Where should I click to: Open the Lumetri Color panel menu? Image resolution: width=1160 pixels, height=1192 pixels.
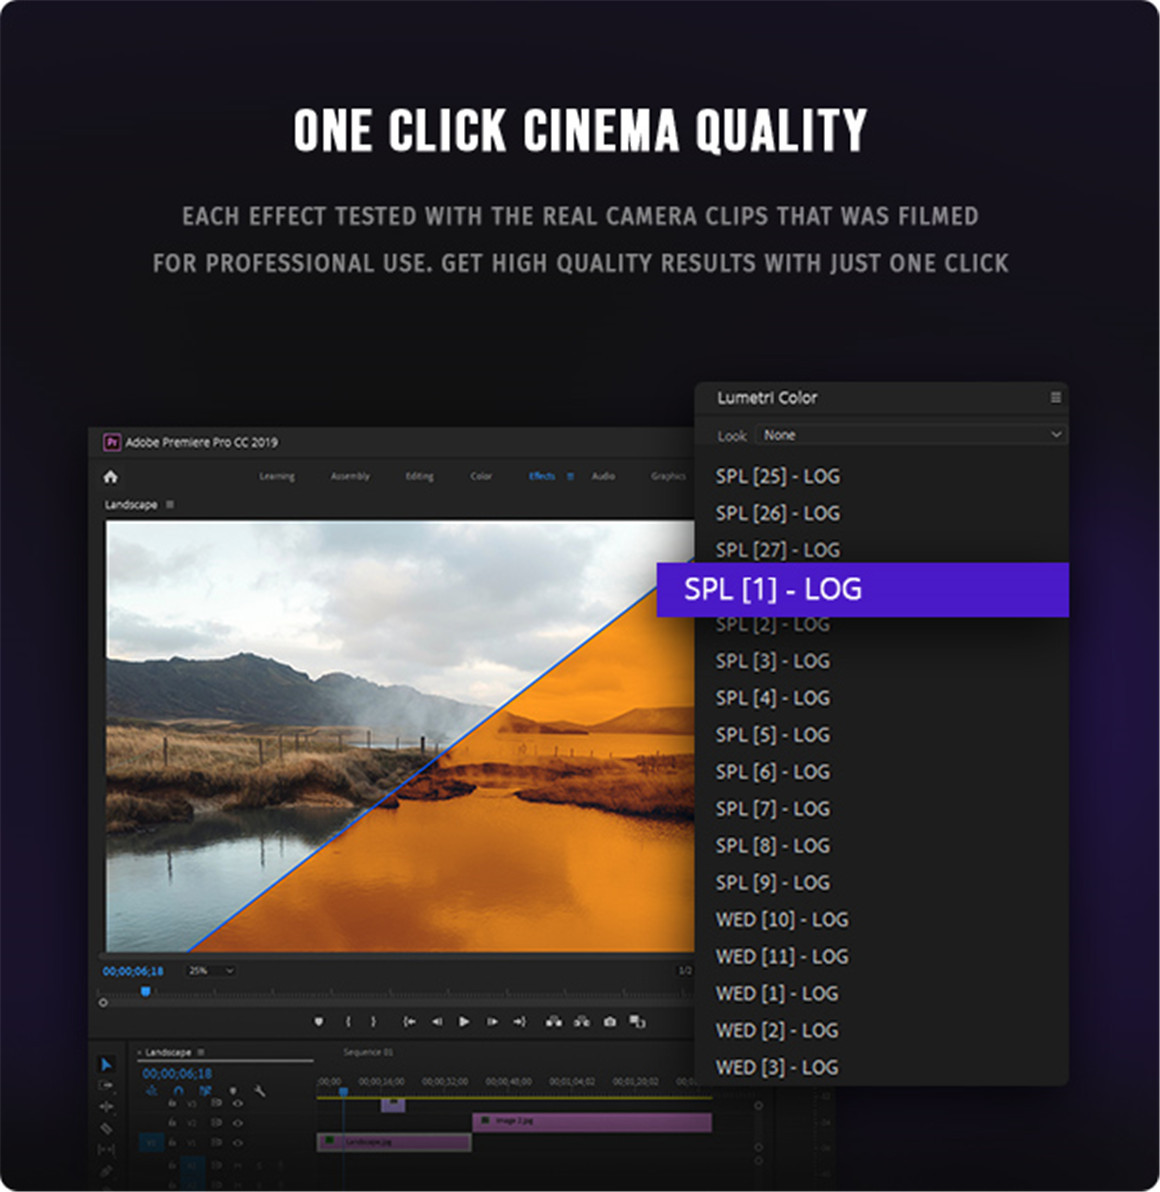click(x=1055, y=398)
